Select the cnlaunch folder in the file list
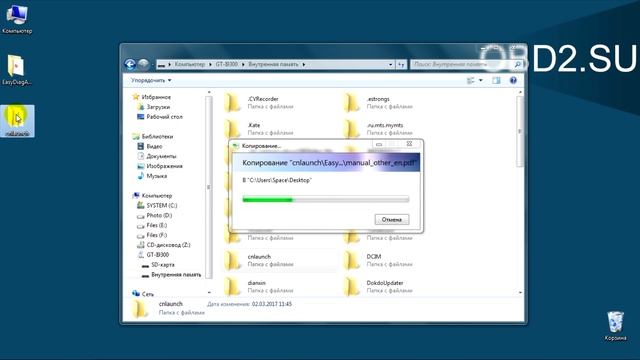640x360 pixels. click(258, 260)
